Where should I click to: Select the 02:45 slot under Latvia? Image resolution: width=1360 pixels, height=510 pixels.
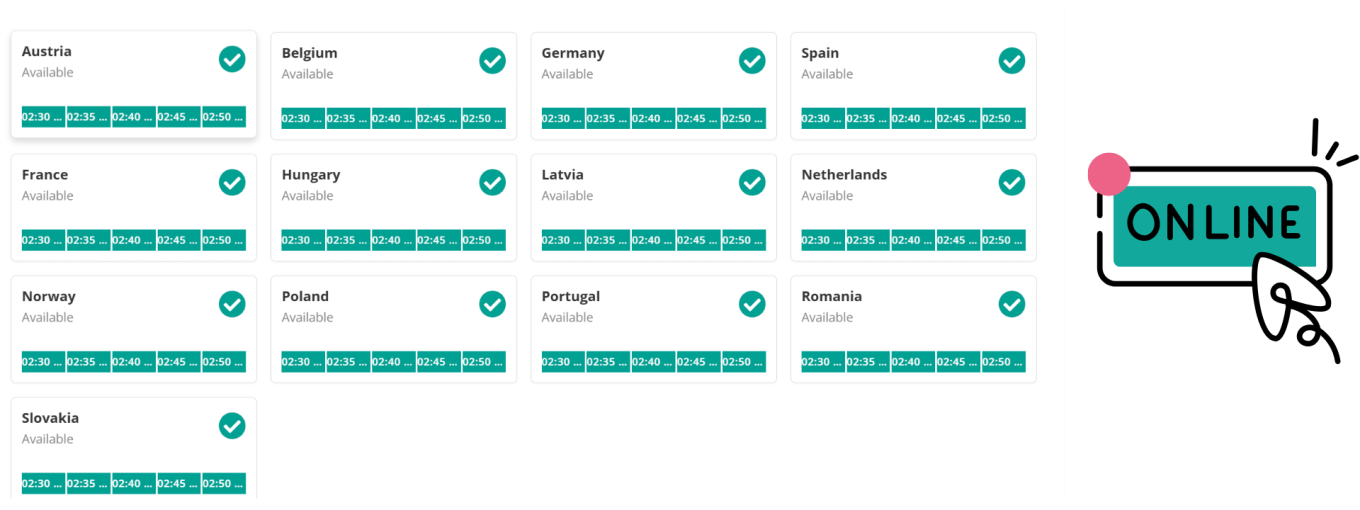click(698, 240)
